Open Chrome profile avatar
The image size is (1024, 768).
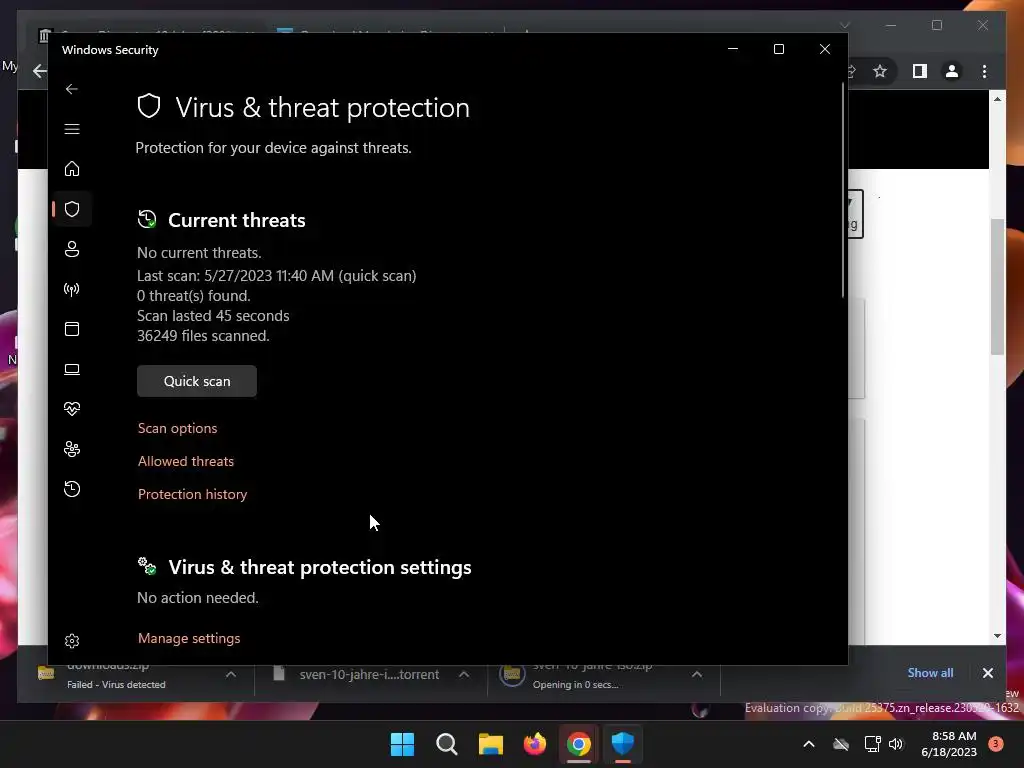[952, 71]
